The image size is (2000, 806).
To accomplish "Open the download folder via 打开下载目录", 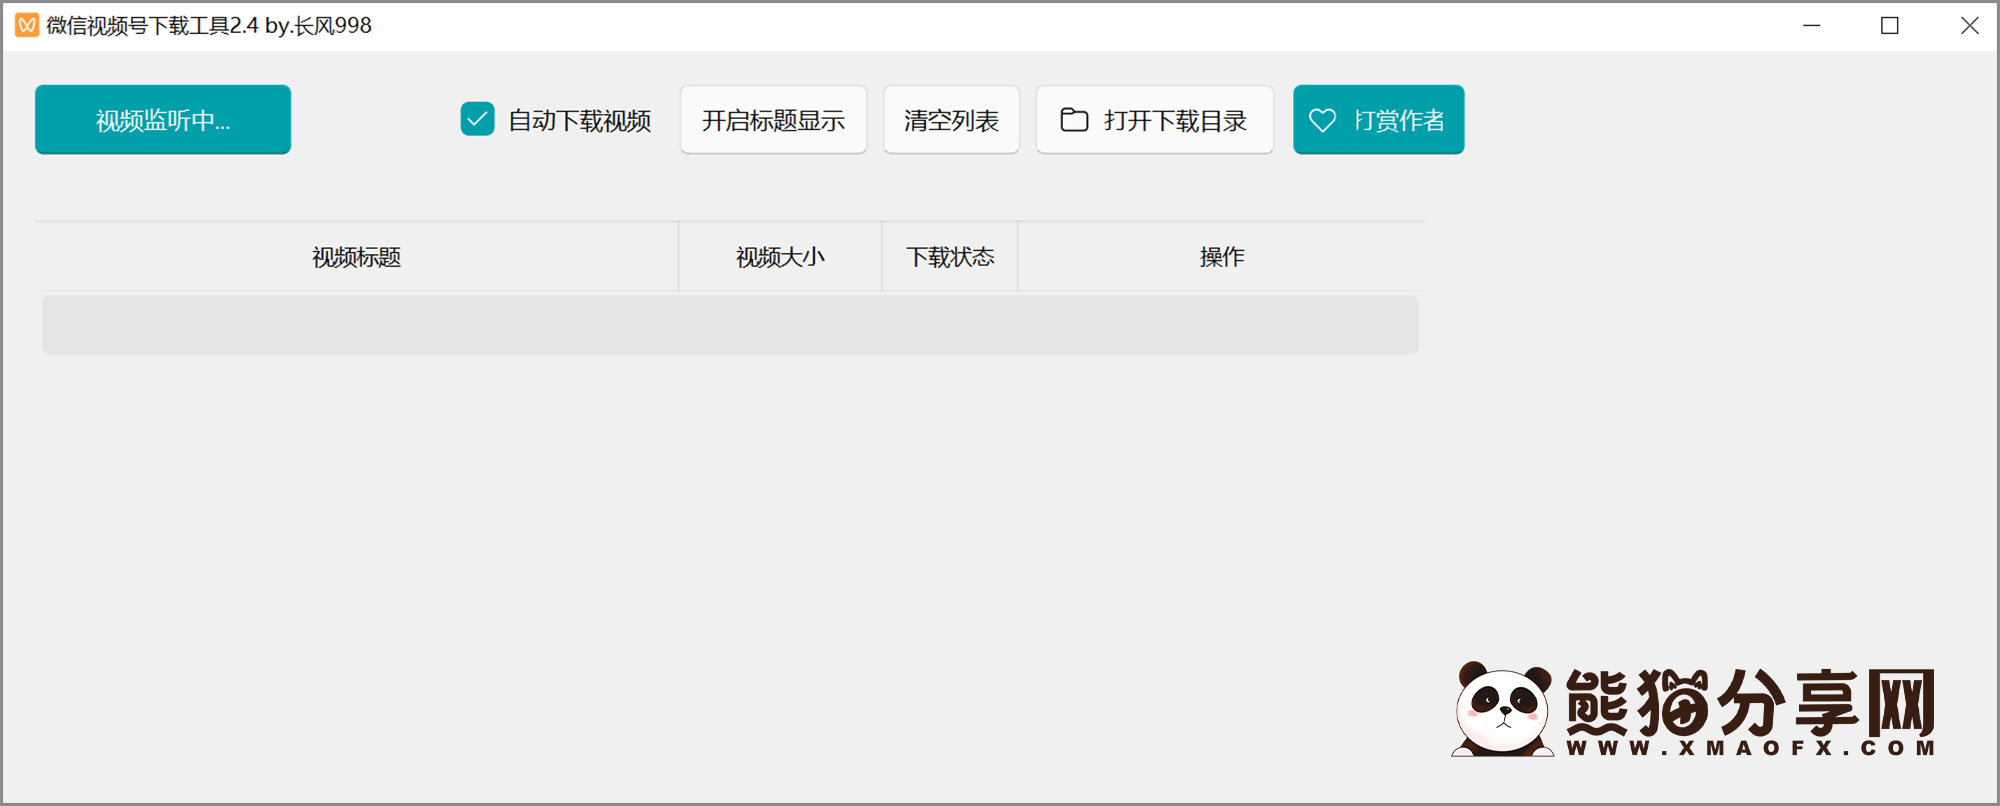I will 1155,120.
